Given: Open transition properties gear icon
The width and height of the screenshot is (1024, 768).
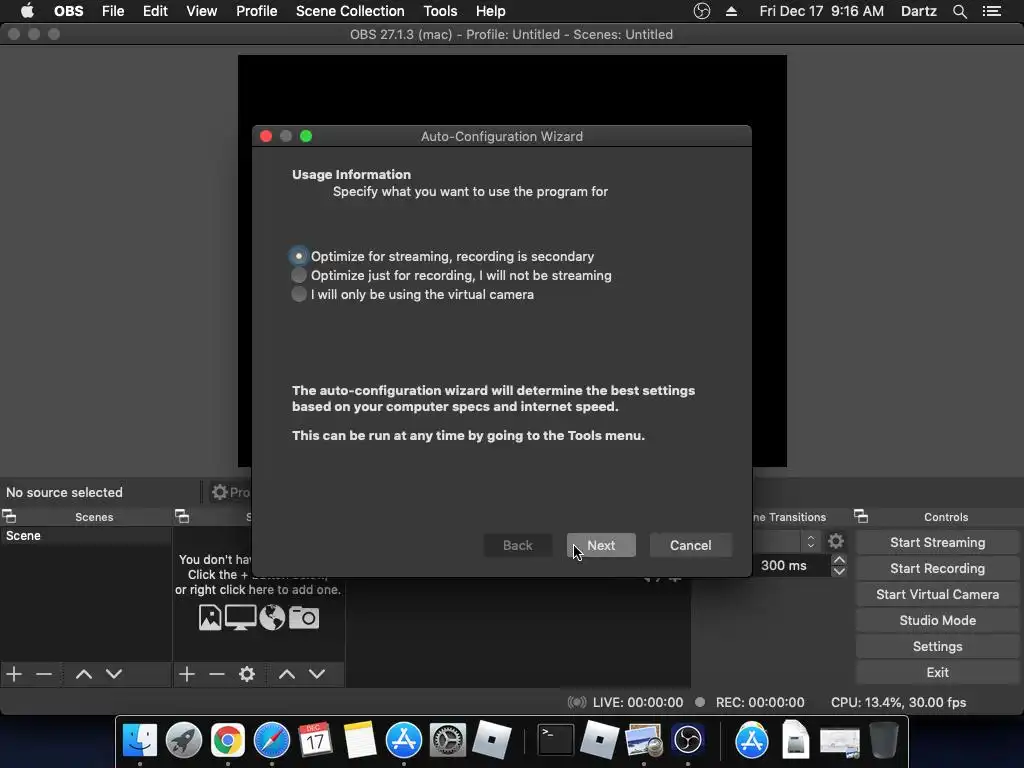Looking at the screenshot, I should click(836, 541).
